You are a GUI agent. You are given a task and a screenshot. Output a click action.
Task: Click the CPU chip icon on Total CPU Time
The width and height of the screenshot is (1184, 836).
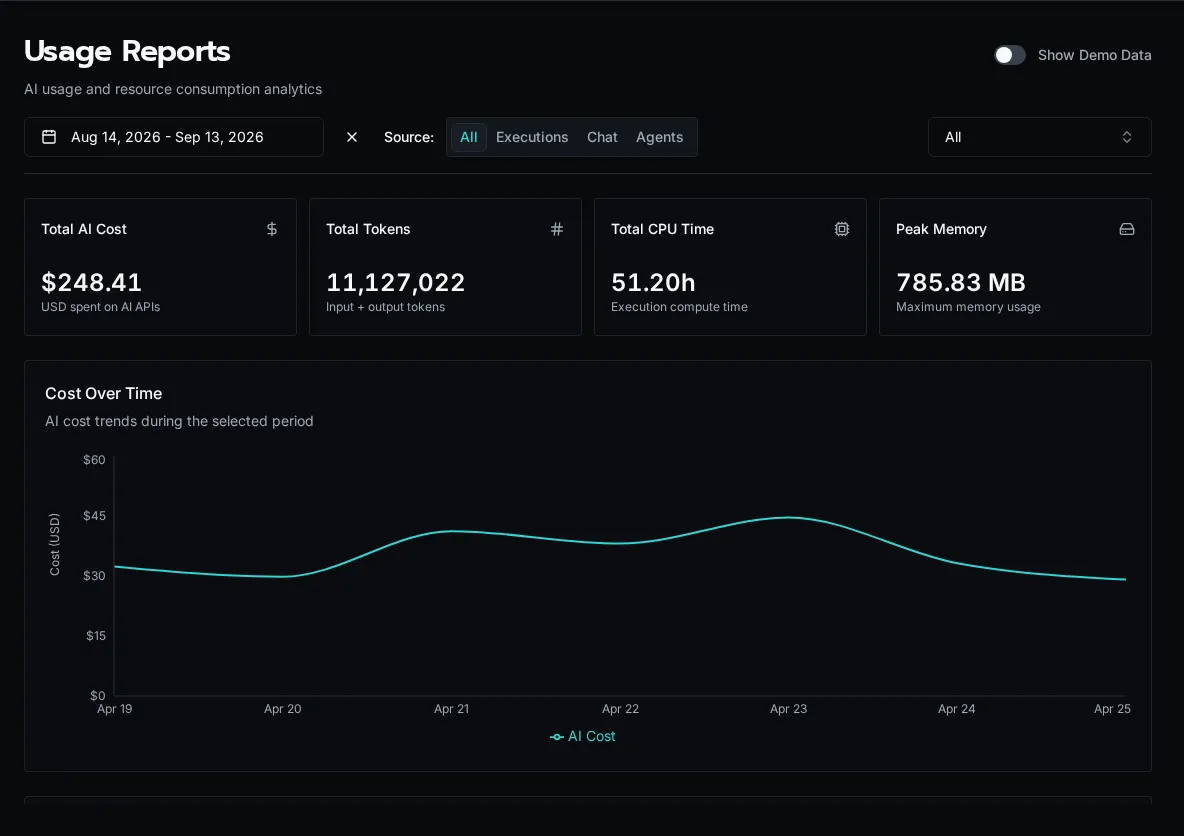[842, 229]
